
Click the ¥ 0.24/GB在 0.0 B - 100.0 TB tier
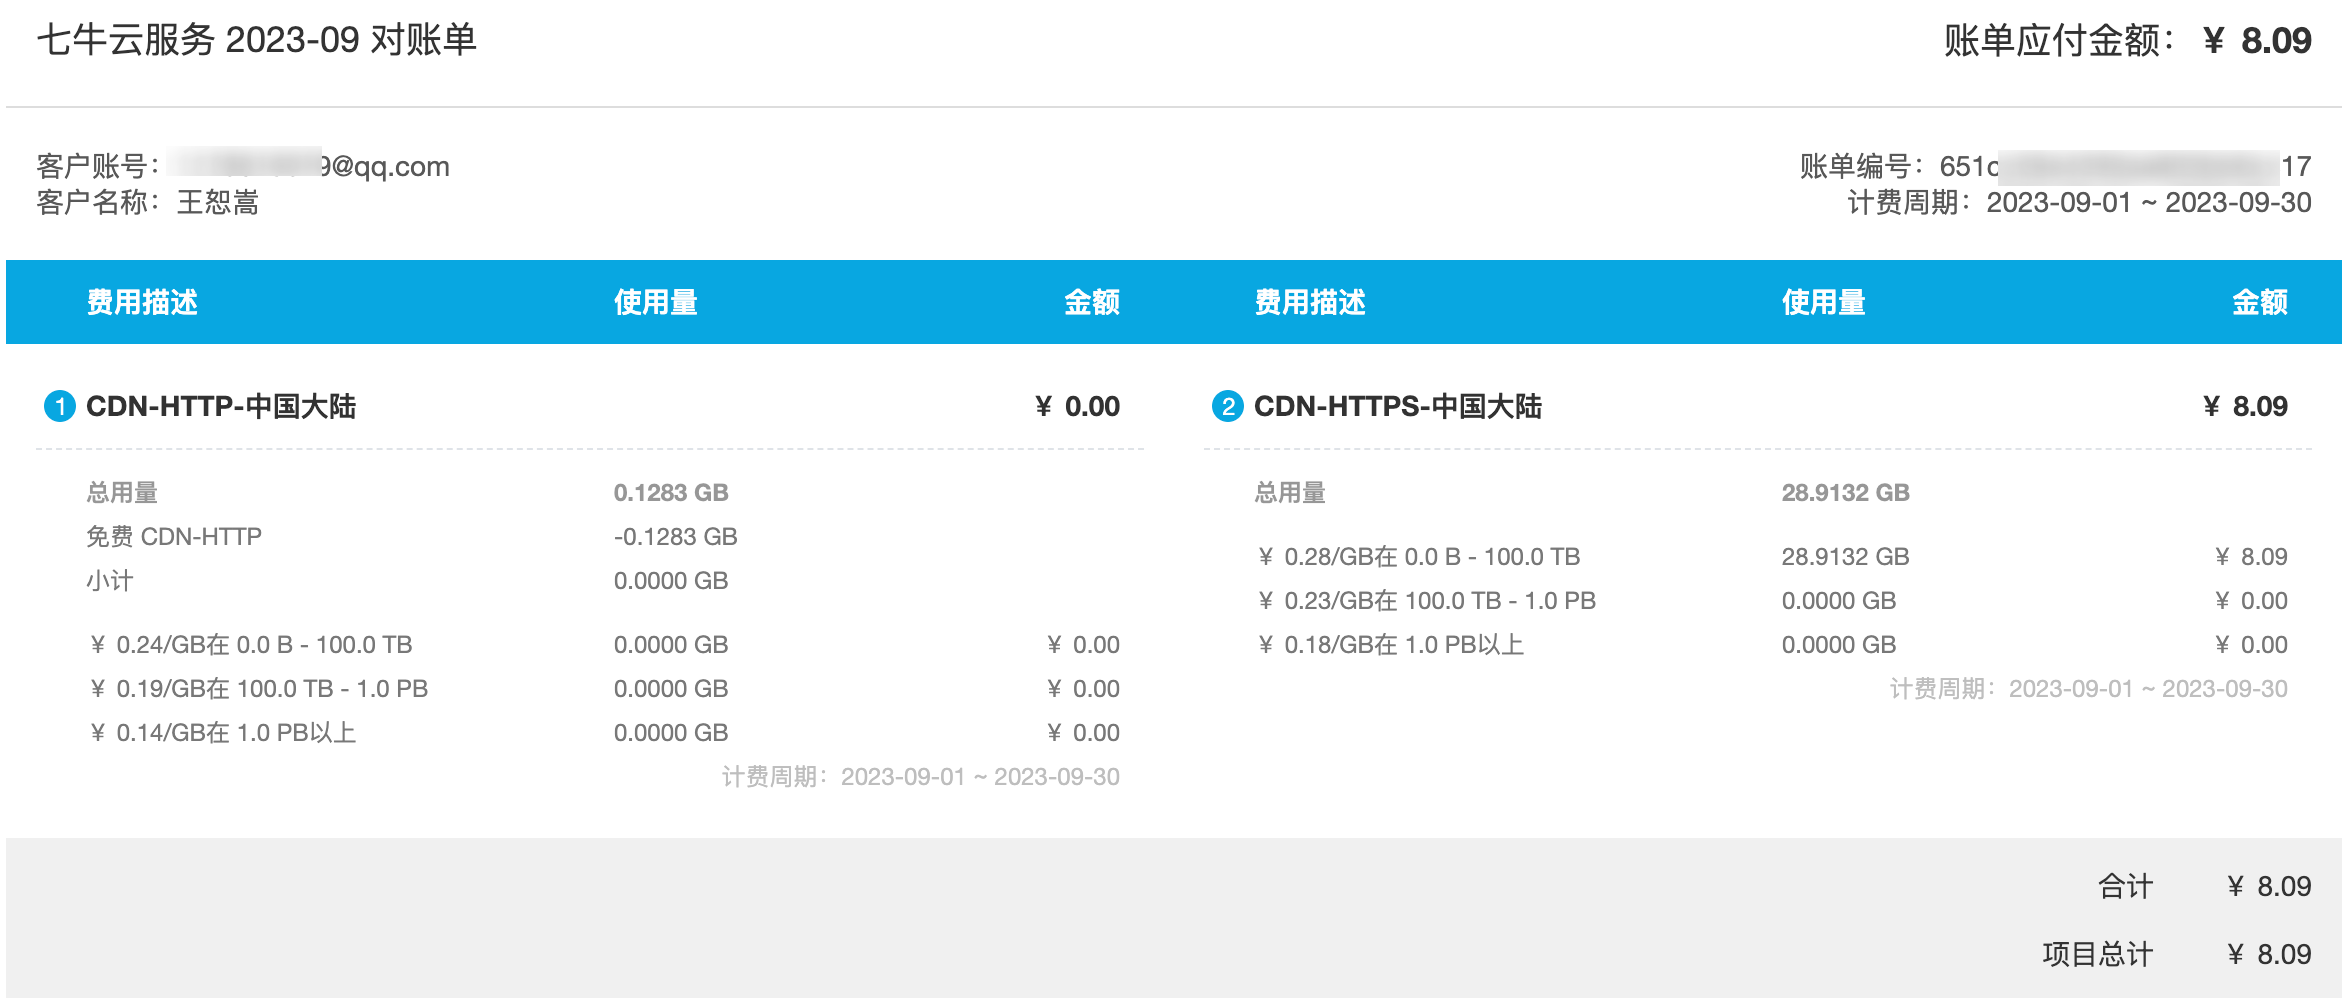[x=250, y=645]
